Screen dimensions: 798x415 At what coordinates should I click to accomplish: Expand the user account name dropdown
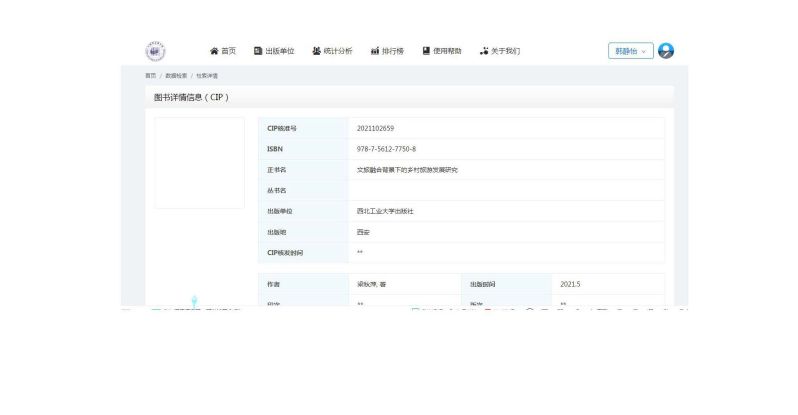point(630,51)
